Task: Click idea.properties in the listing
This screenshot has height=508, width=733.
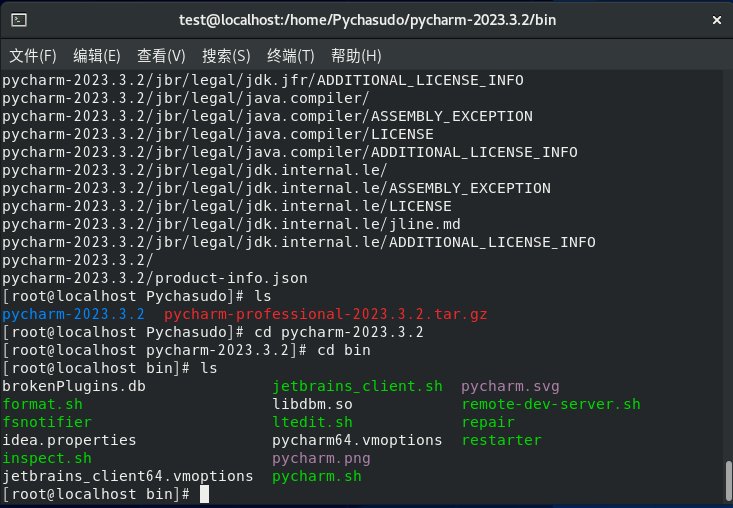Action: [x=69, y=440]
